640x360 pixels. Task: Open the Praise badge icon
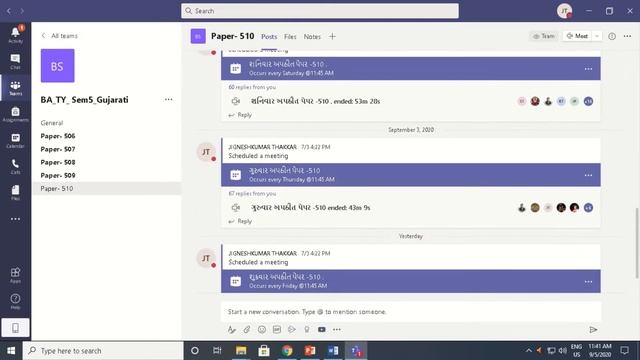click(307, 329)
